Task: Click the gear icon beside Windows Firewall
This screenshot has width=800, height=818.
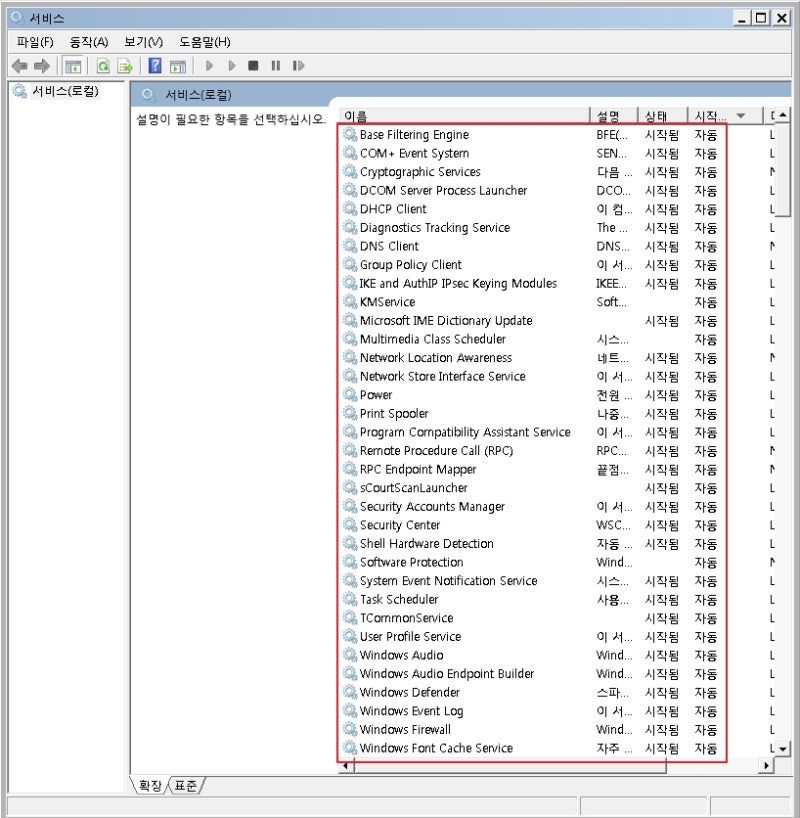Action: (x=350, y=729)
